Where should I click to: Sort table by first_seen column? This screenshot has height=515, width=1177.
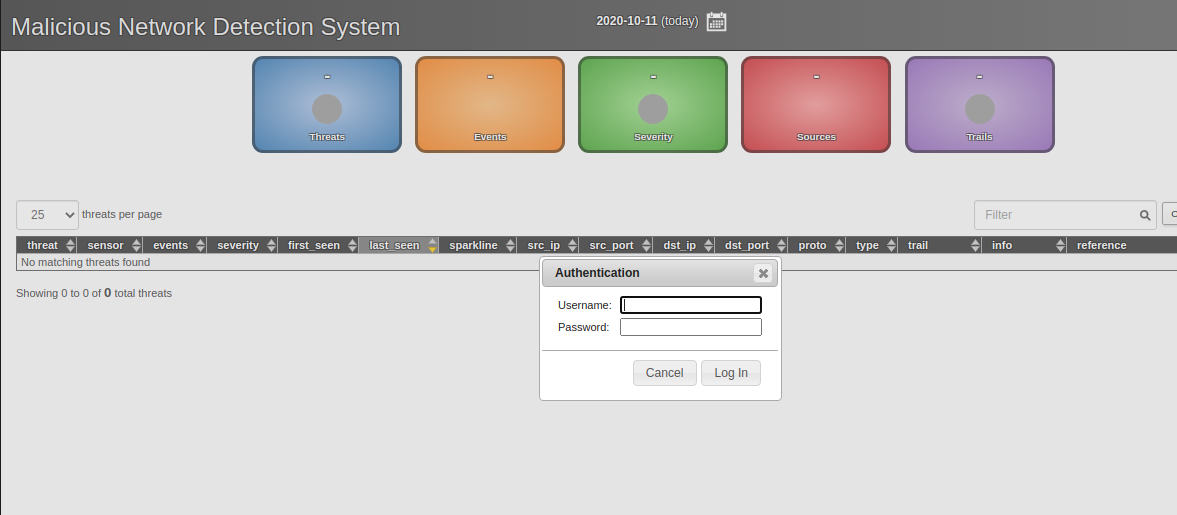coord(318,245)
